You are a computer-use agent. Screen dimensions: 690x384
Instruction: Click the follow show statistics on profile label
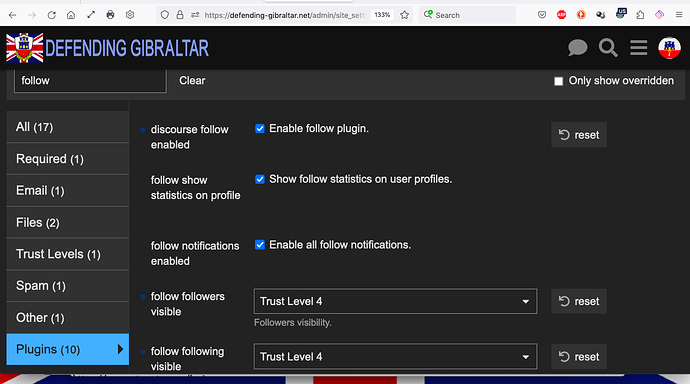pyautogui.click(x=195, y=187)
